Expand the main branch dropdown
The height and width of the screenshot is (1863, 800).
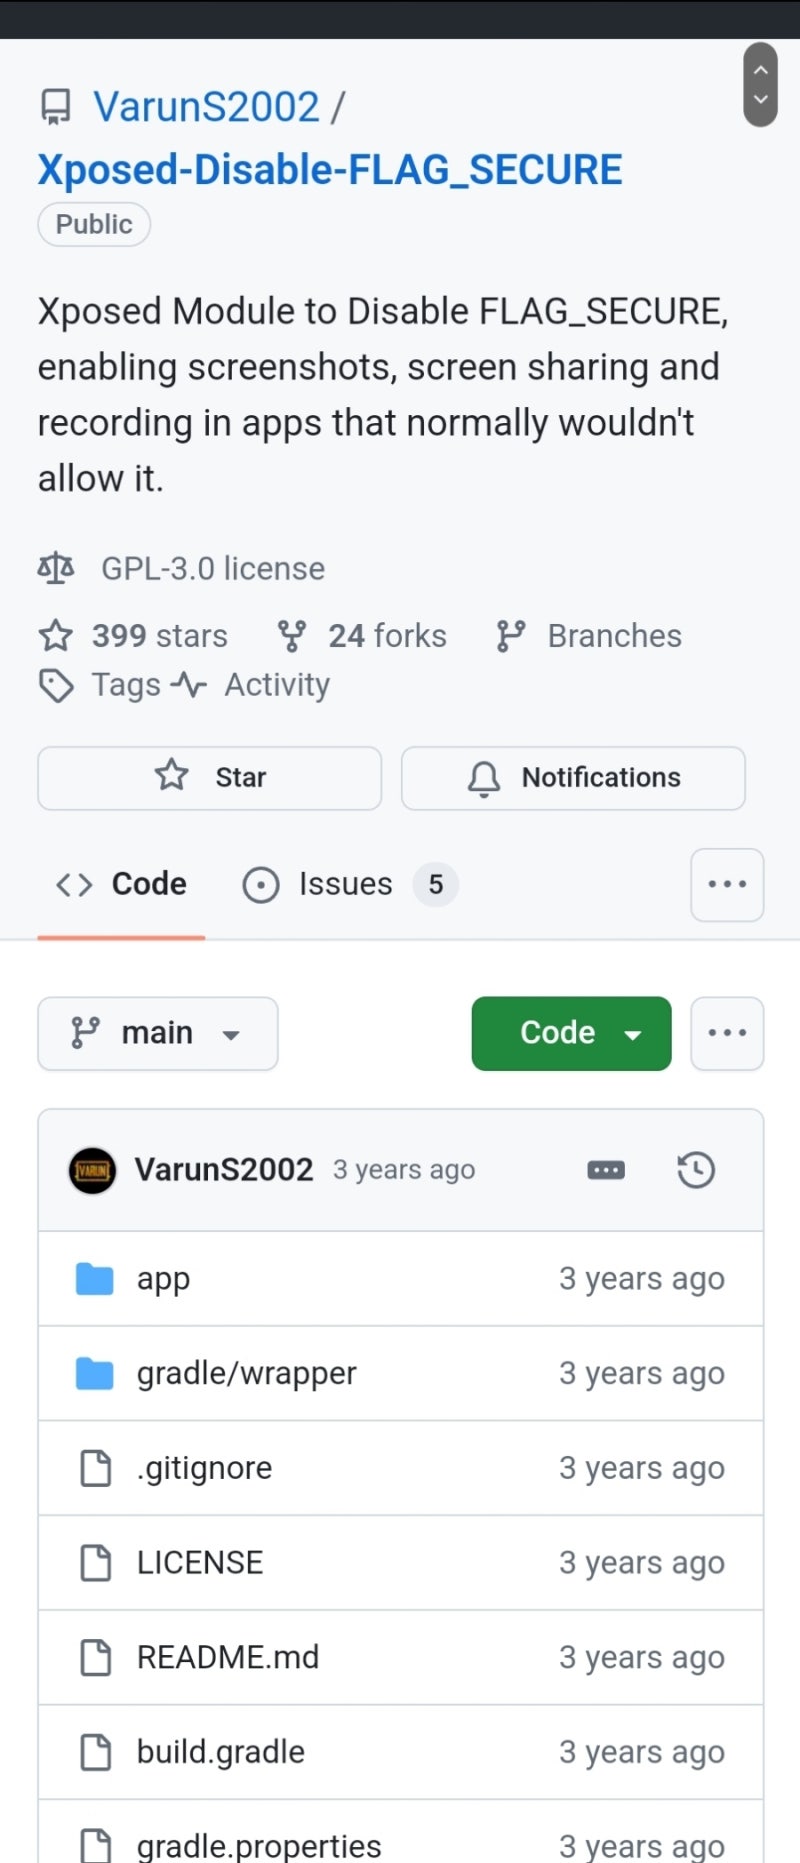(157, 1033)
